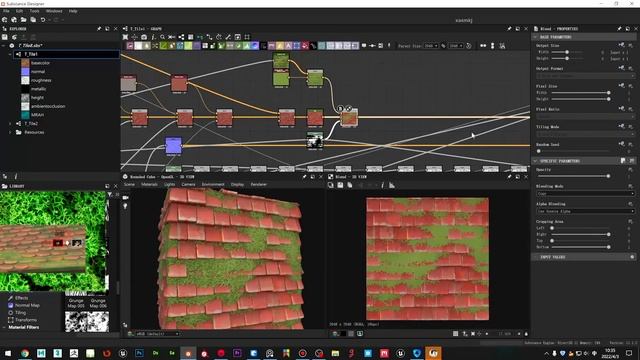Click the histogram icon in 2D view
The width and height of the screenshot is (640, 360).
point(392,185)
